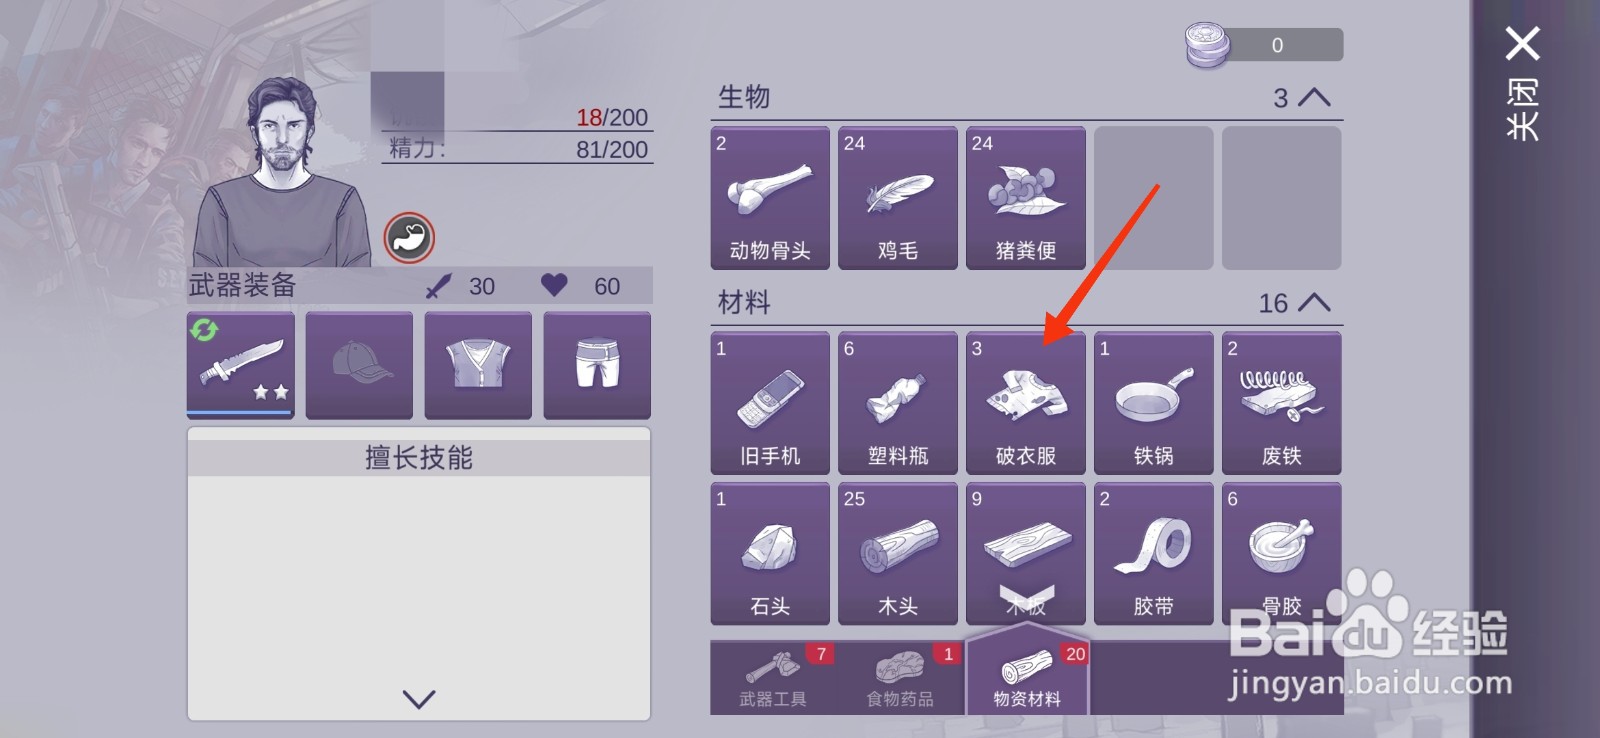Image resolution: width=1600 pixels, height=738 pixels.
Task: Tap the 破衣服 torn clothes item
Action: (1026, 403)
